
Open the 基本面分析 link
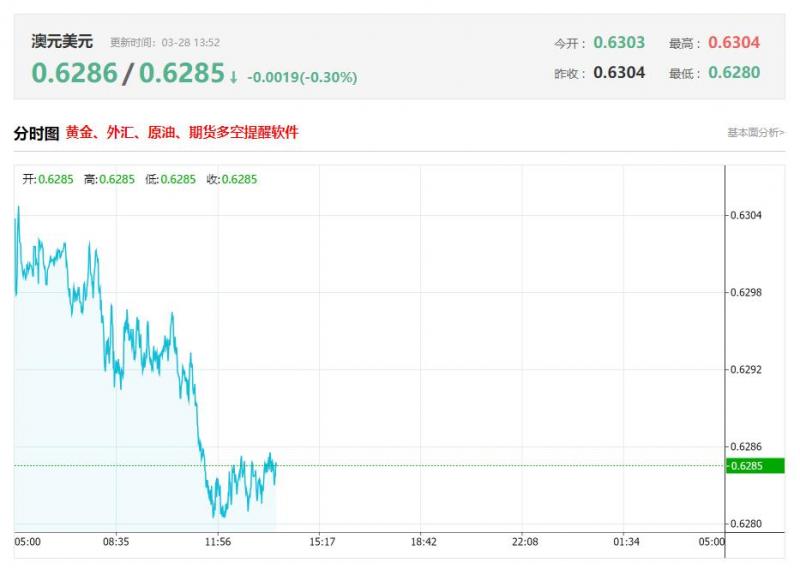pyautogui.click(x=755, y=133)
